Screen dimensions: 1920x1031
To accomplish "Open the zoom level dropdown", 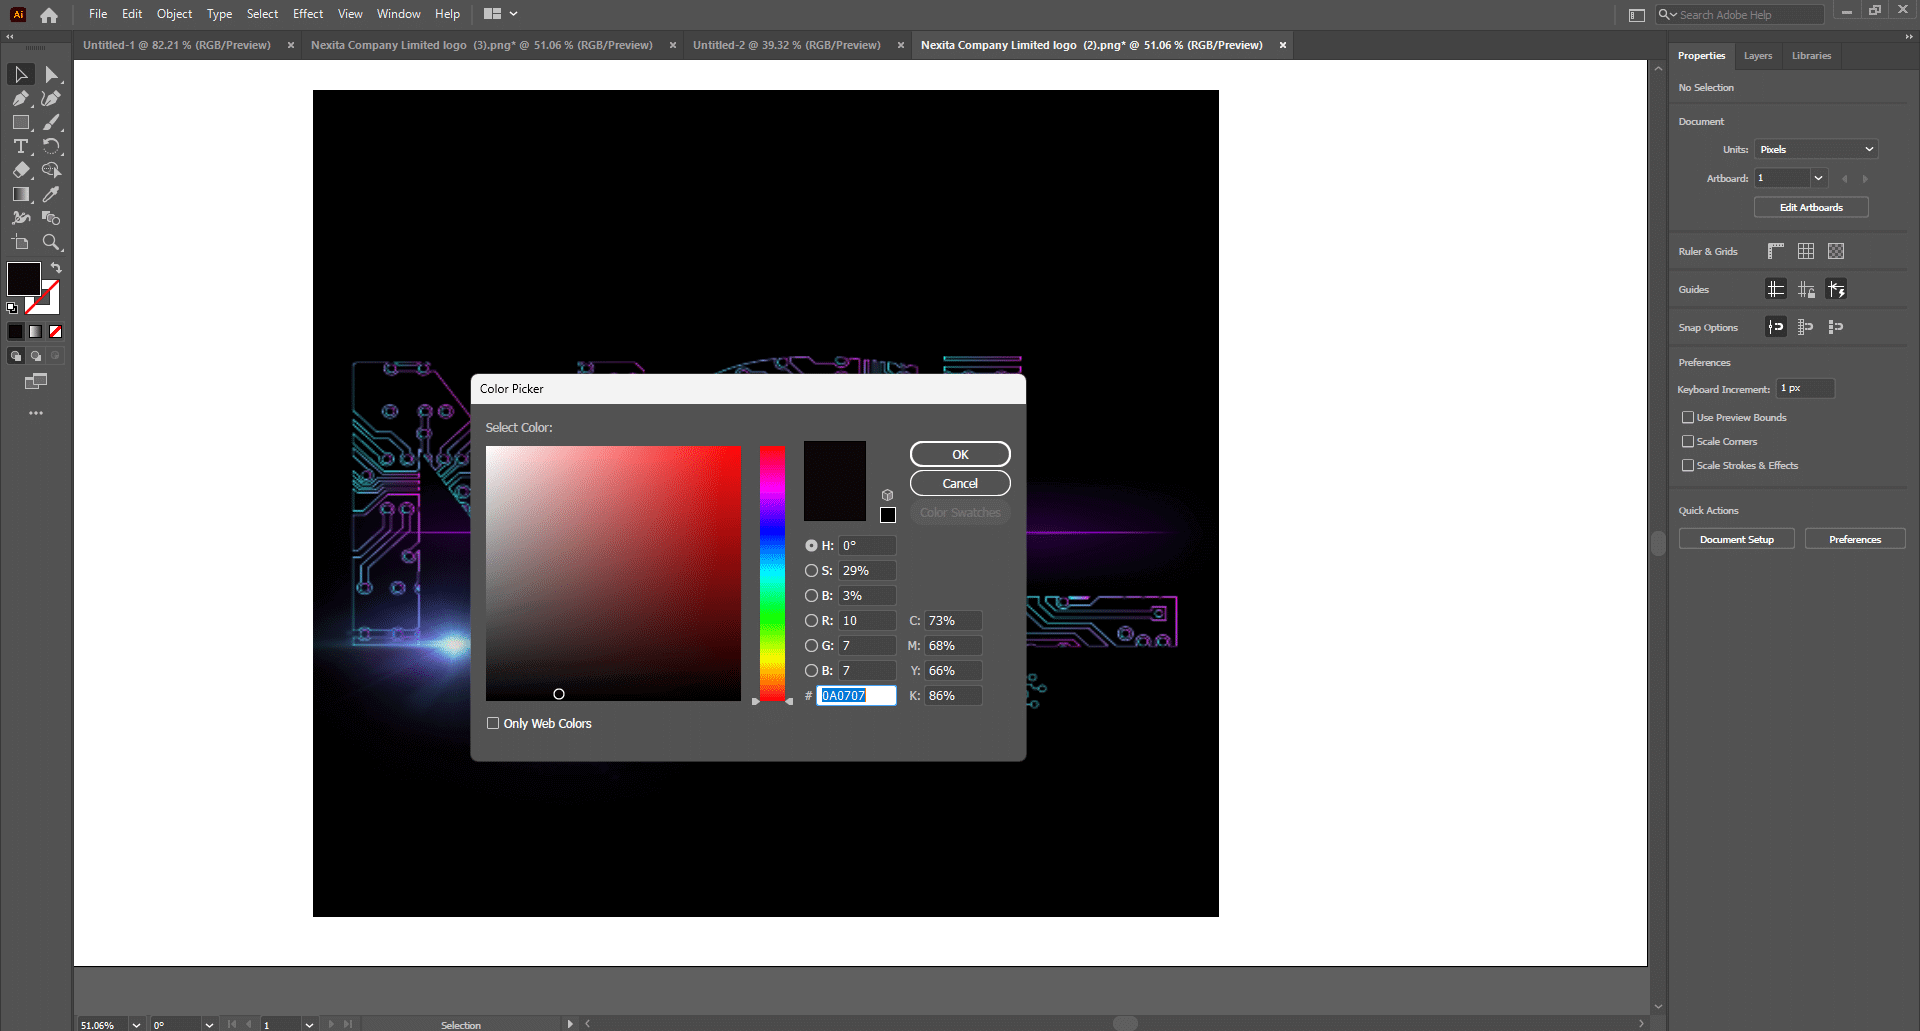I will pos(136,1024).
